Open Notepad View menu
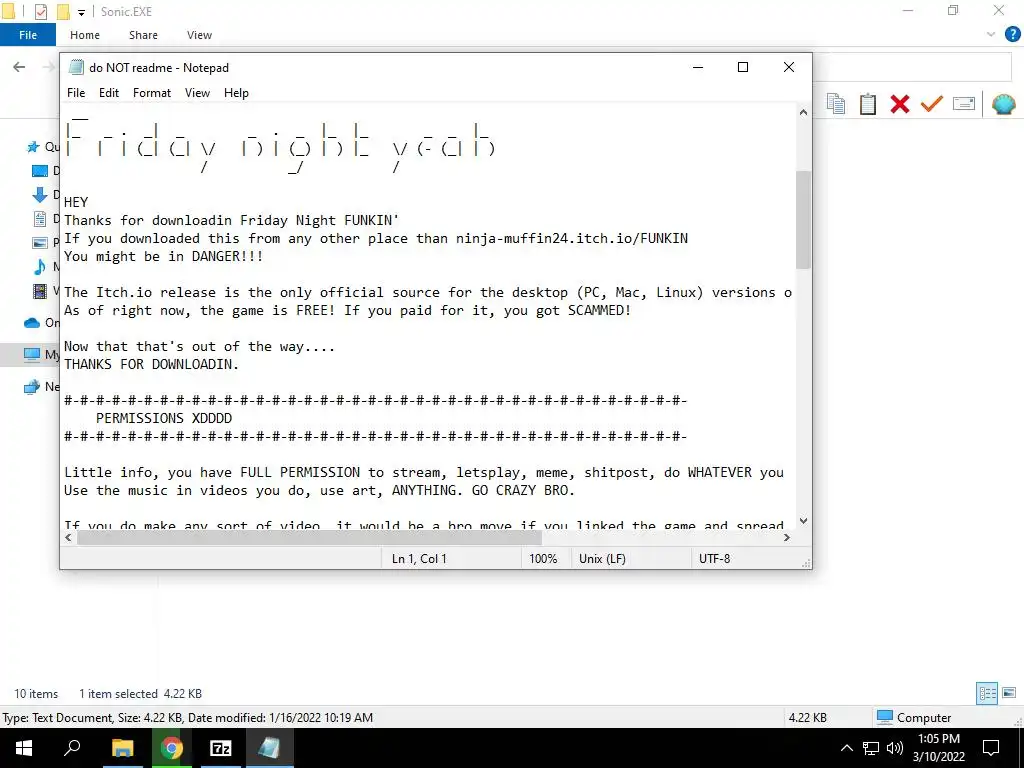The width and height of the screenshot is (1024, 768). (197, 93)
